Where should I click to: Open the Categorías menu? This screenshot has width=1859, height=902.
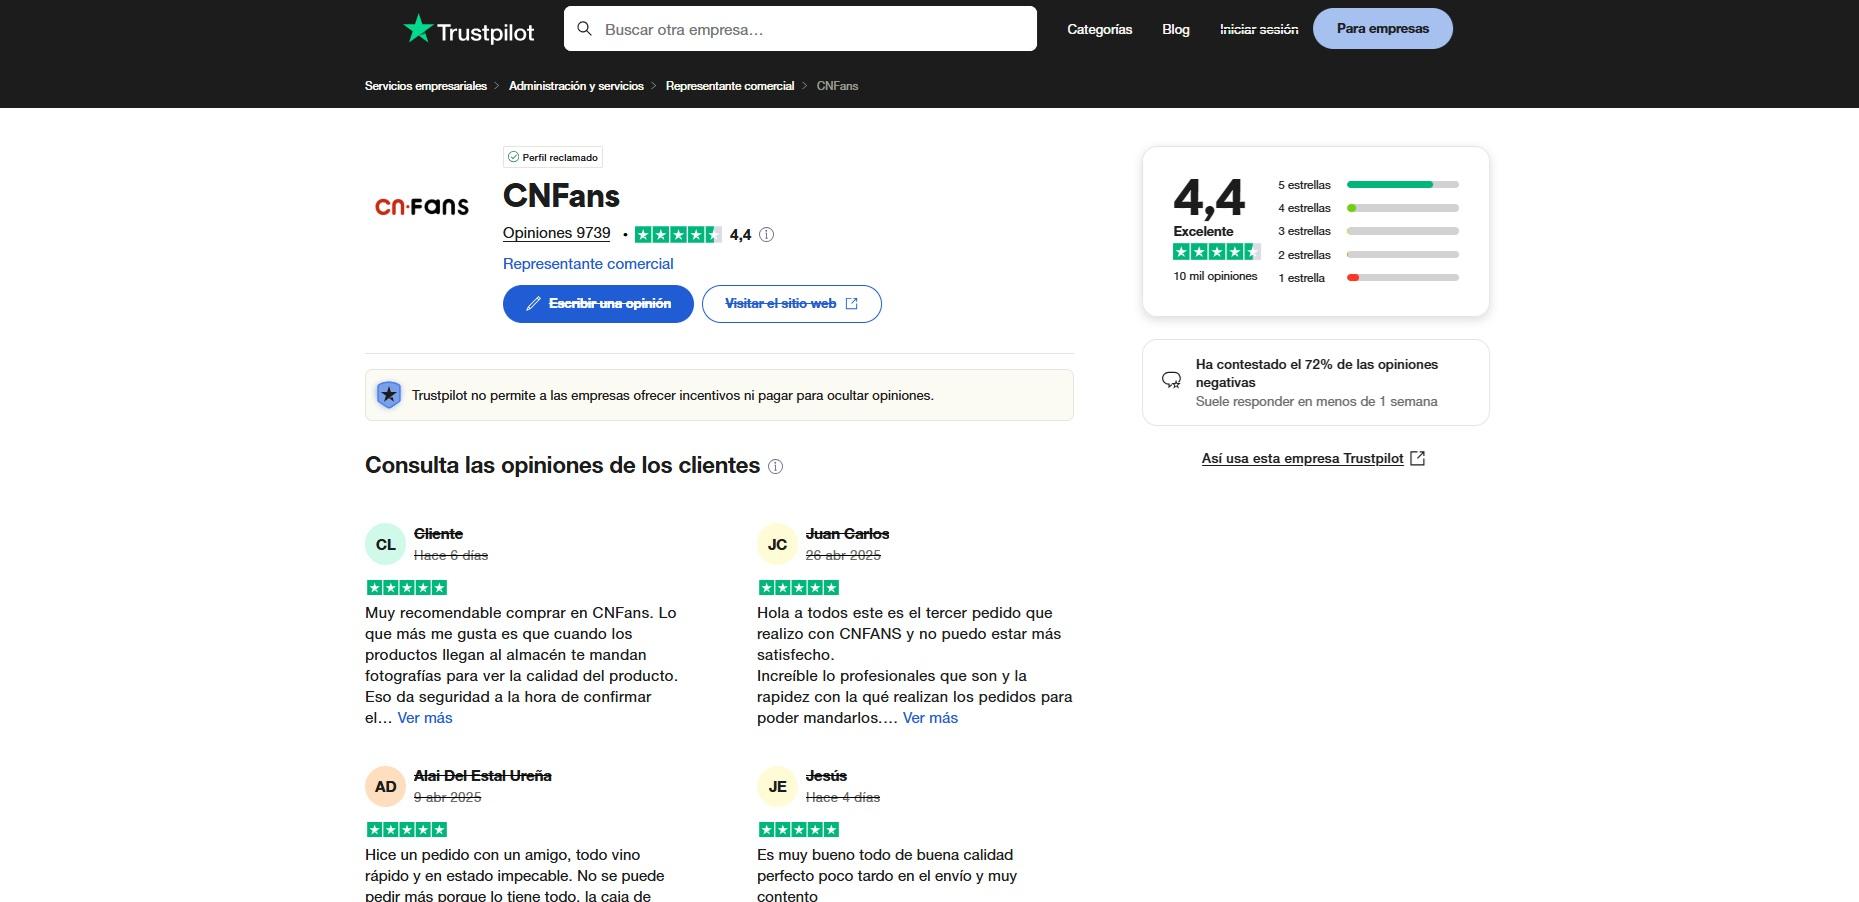pos(1099,29)
